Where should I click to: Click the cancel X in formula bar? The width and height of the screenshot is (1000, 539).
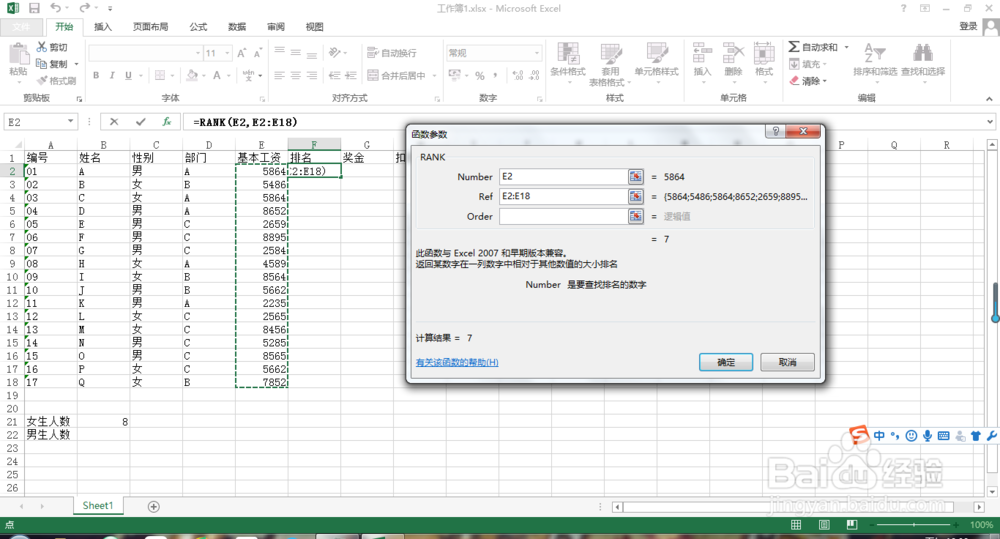click(114, 121)
